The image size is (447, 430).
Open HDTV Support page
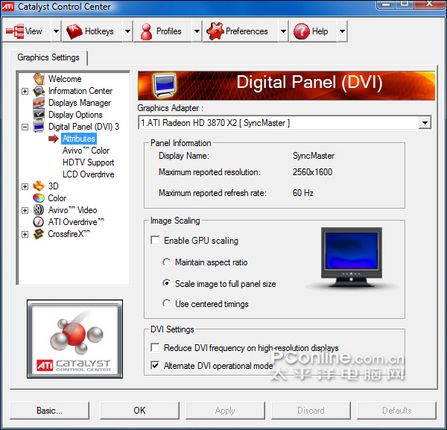click(x=88, y=162)
